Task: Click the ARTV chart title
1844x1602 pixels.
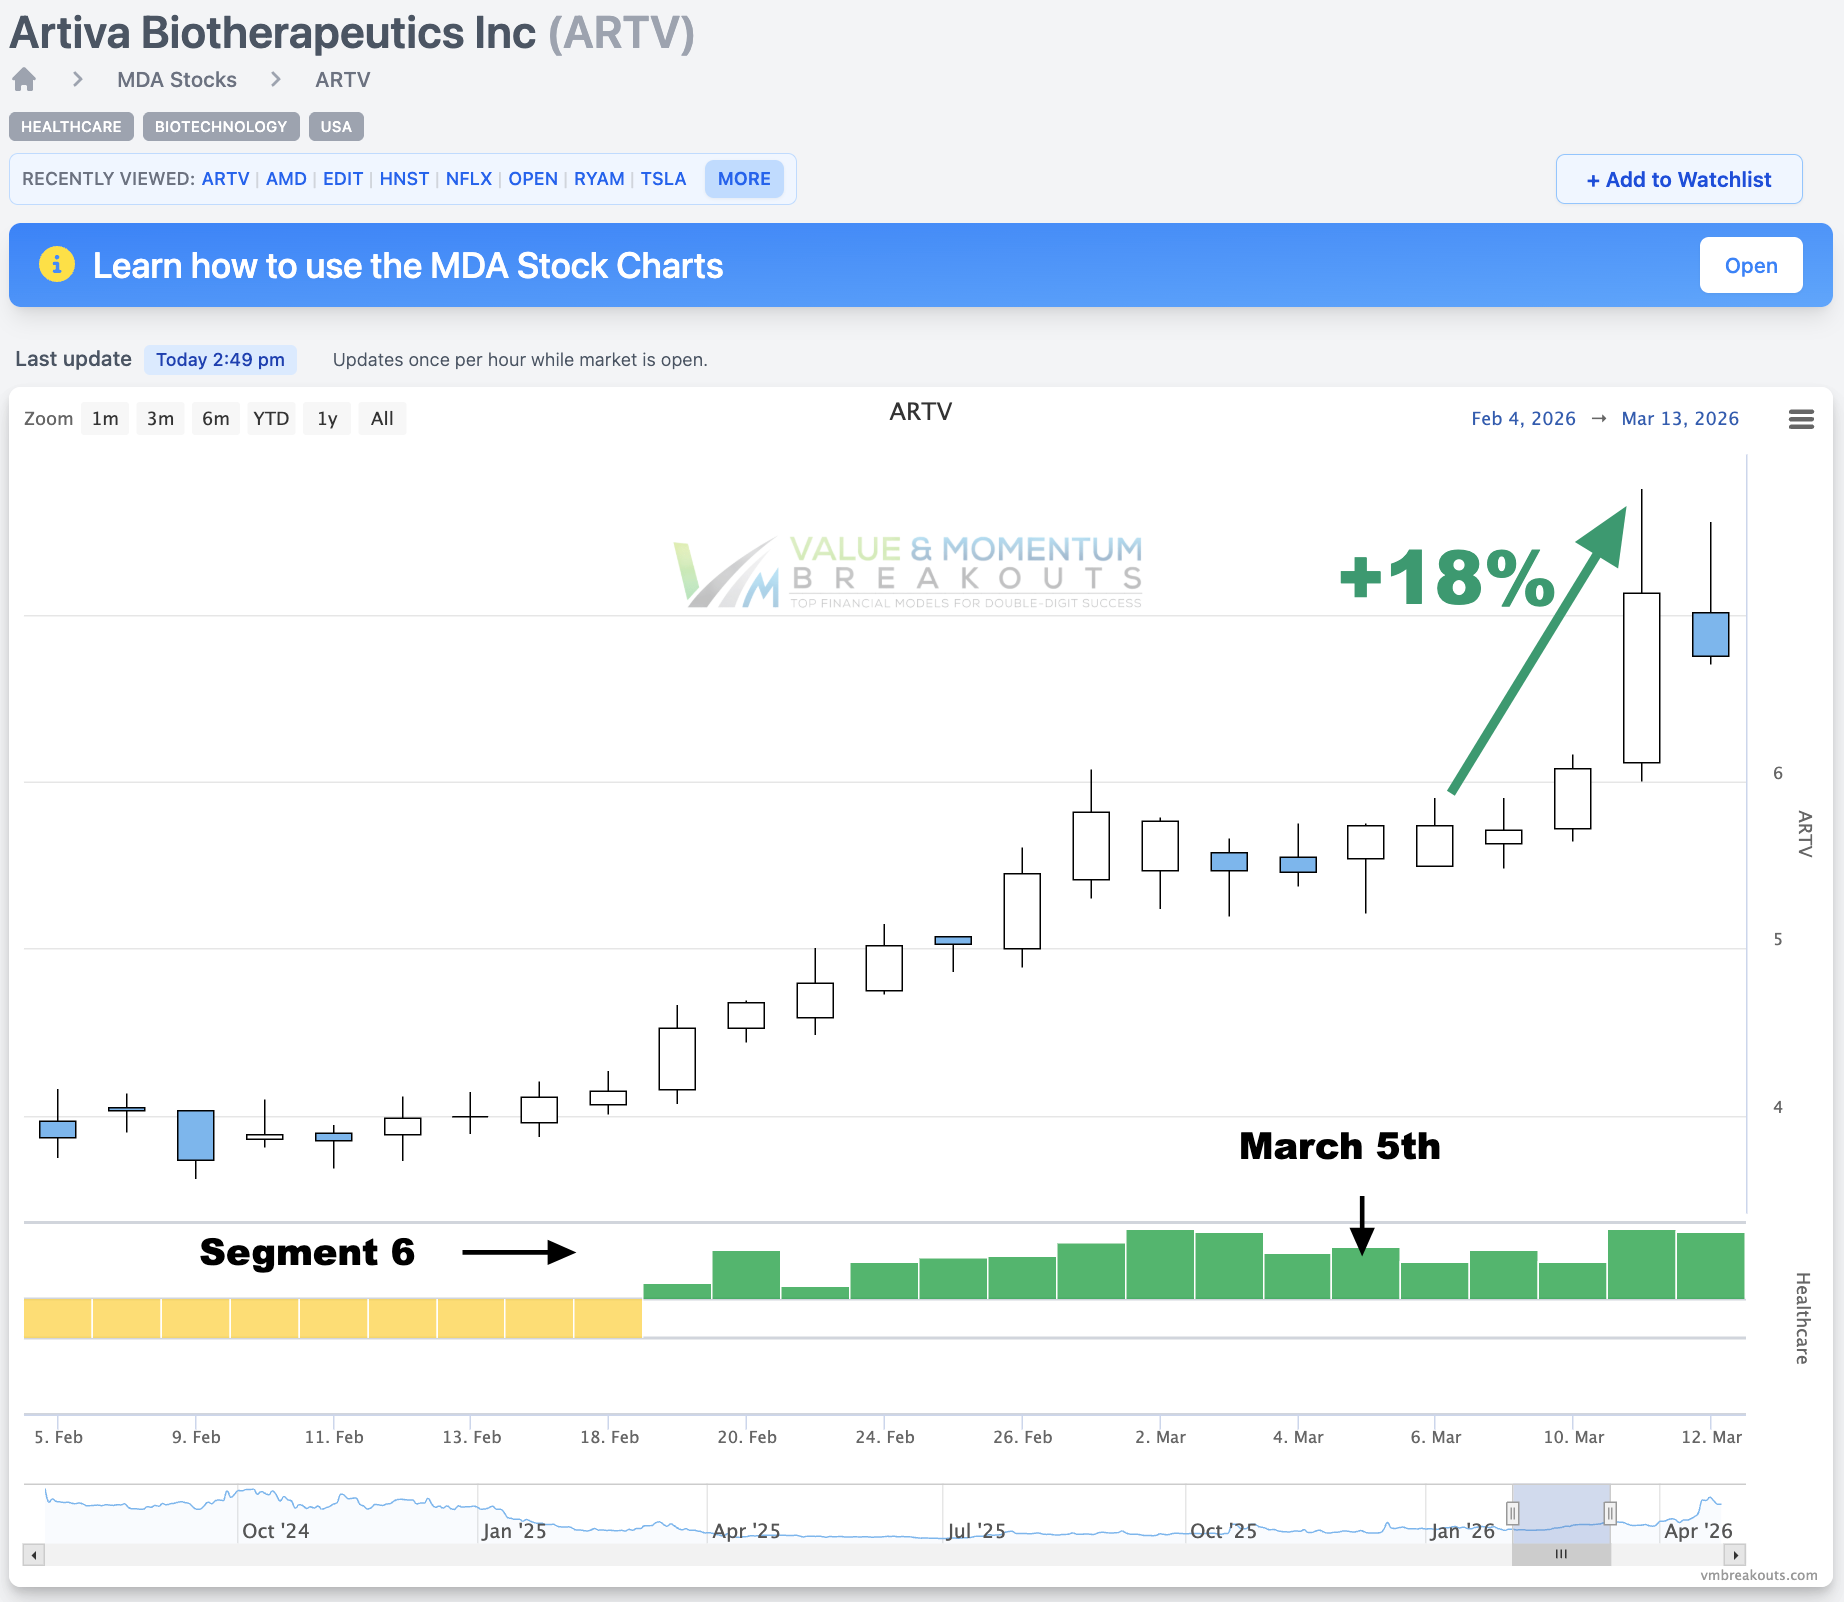Action: click(x=920, y=412)
